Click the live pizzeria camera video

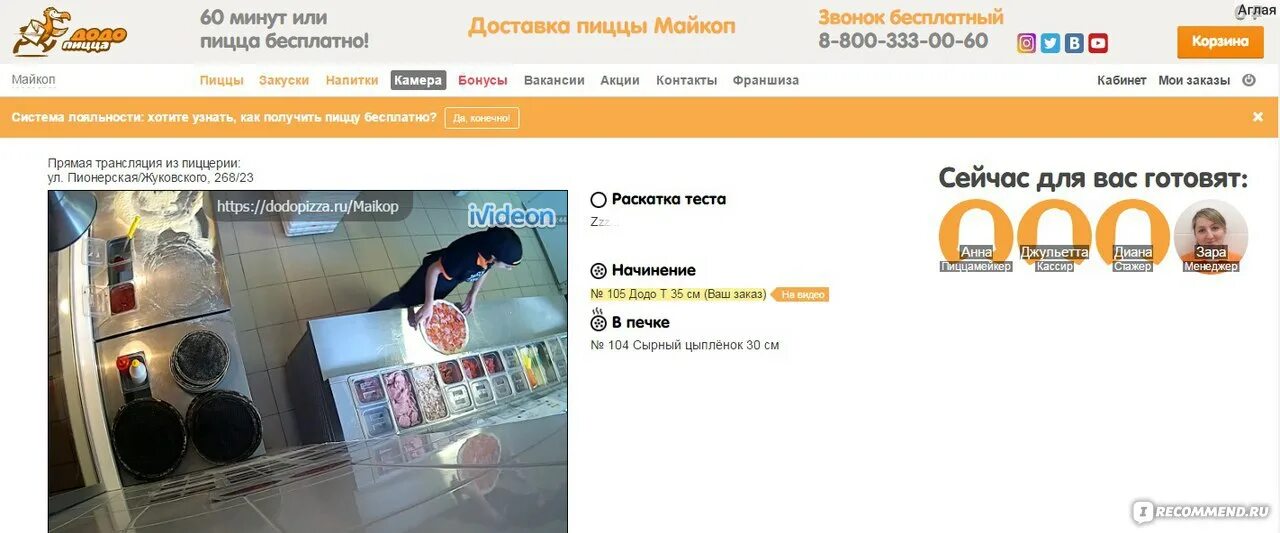308,361
